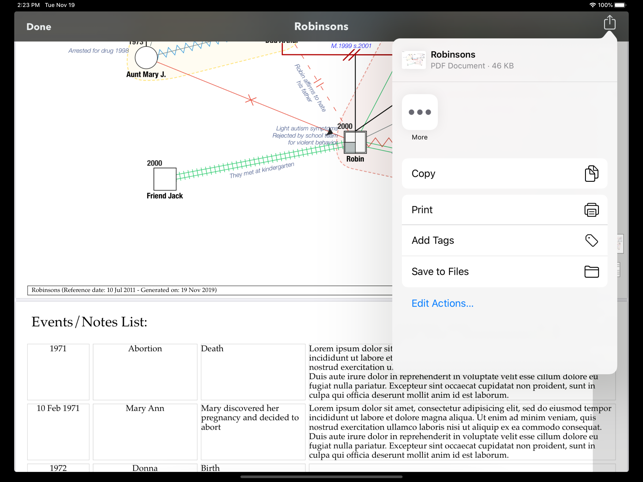This screenshot has width=643, height=482.
Task: Select the Aunt Mary J. circle node
Action: pos(146,57)
